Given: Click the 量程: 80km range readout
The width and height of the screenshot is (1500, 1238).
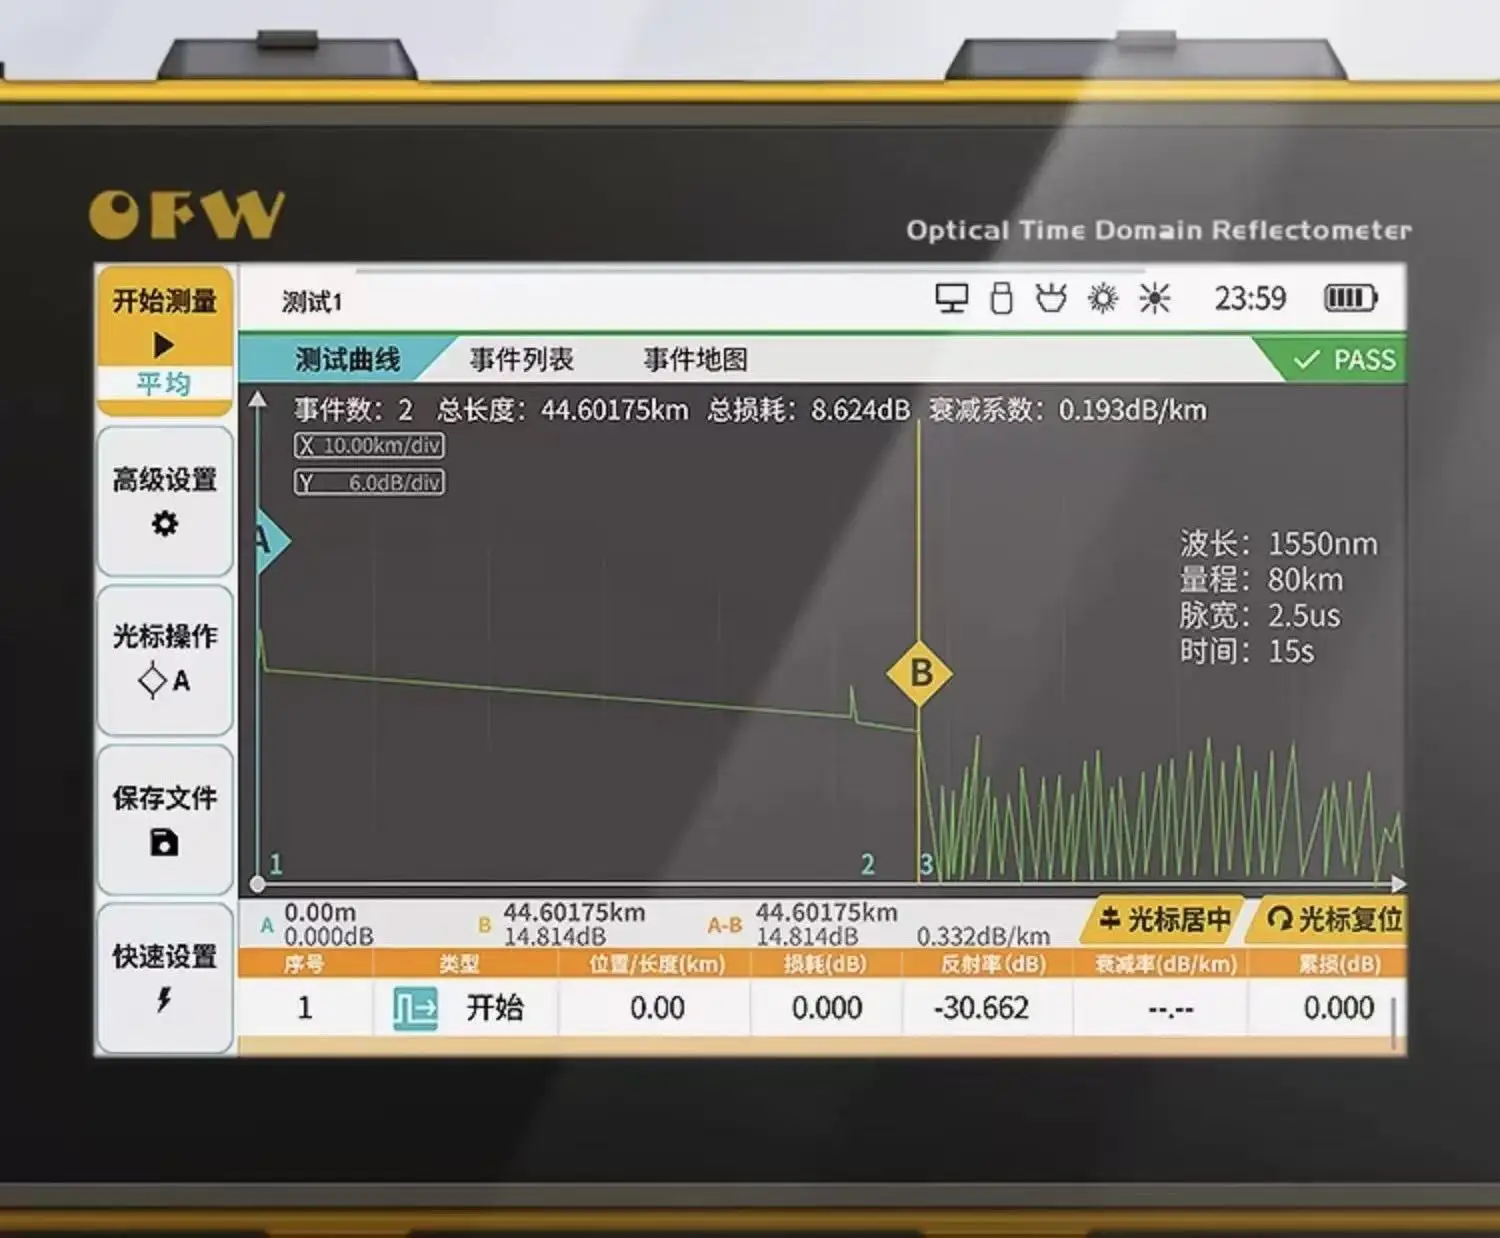Looking at the screenshot, I should pyautogui.click(x=1261, y=580).
